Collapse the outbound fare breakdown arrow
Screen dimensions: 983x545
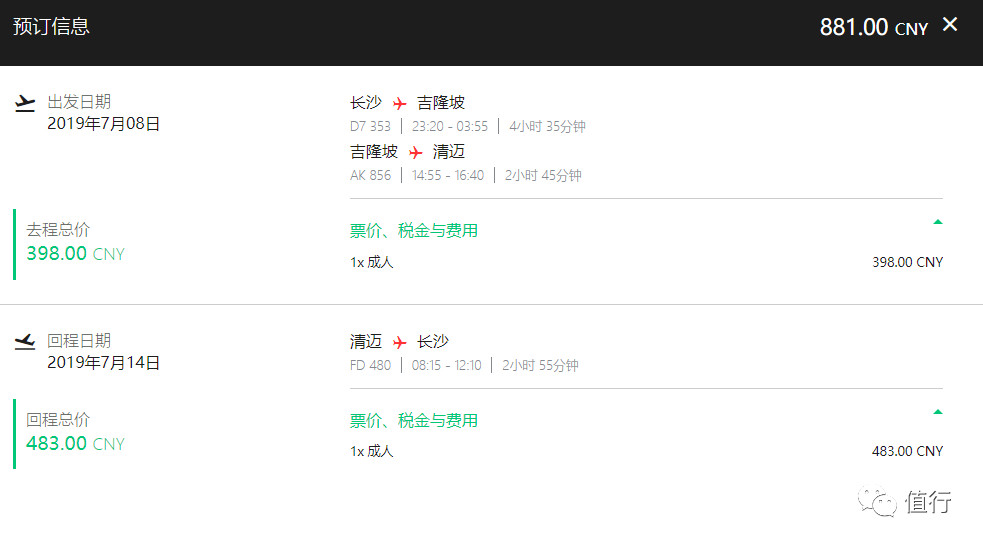937,222
